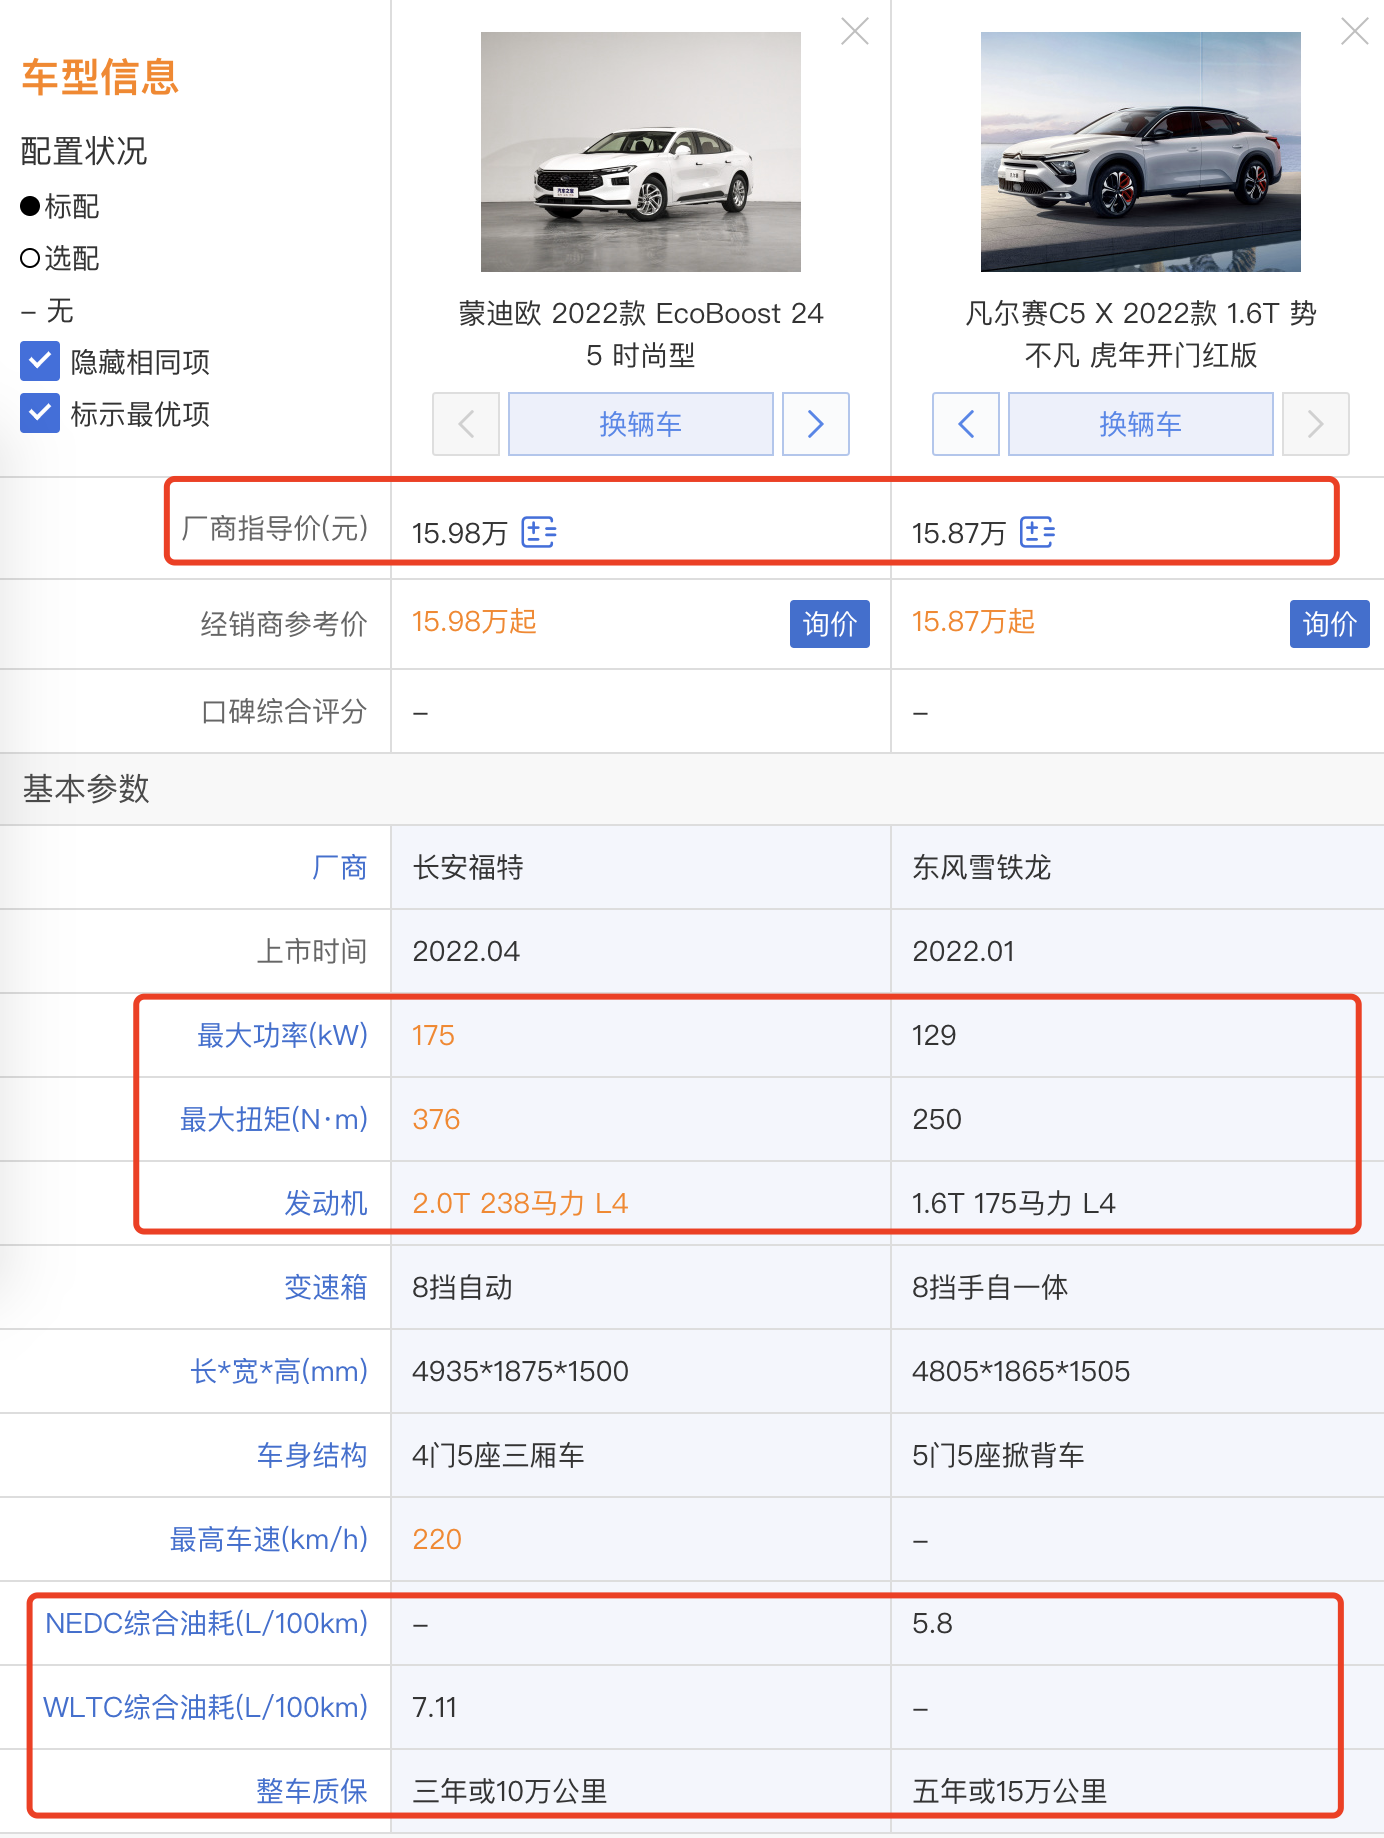Click the WLTC综合油耗 parameter link
The width and height of the screenshot is (1384, 1838).
click(206, 1707)
